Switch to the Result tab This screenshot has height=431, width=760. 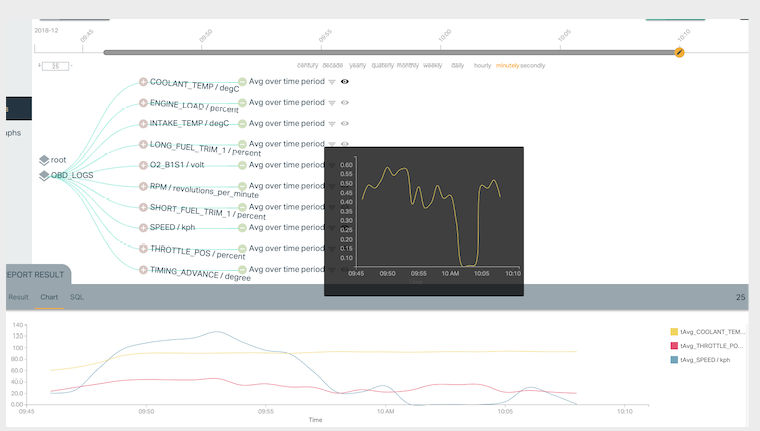(18, 298)
